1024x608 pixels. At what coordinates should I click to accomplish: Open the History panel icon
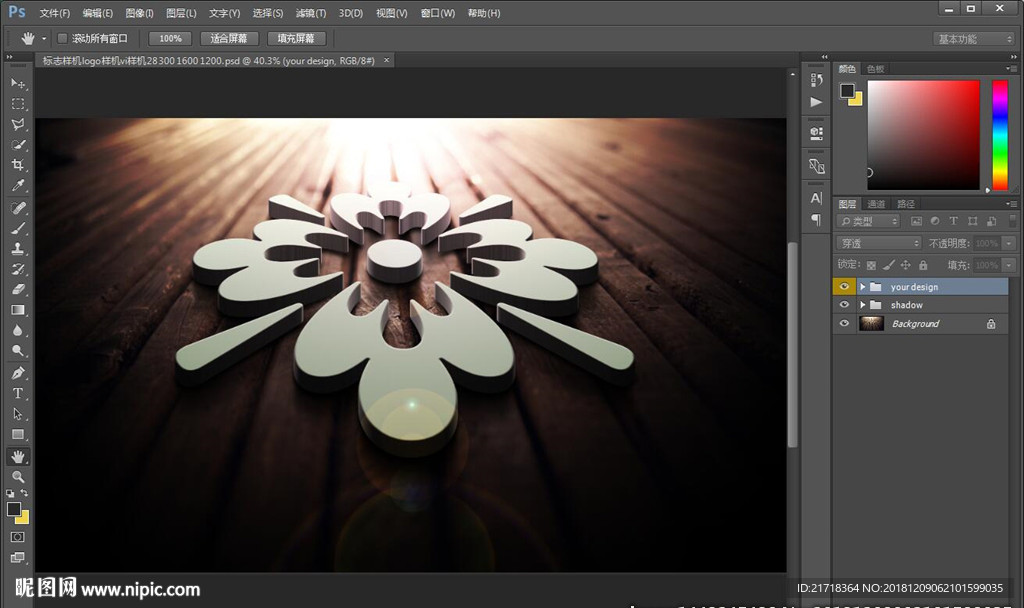tap(816, 80)
